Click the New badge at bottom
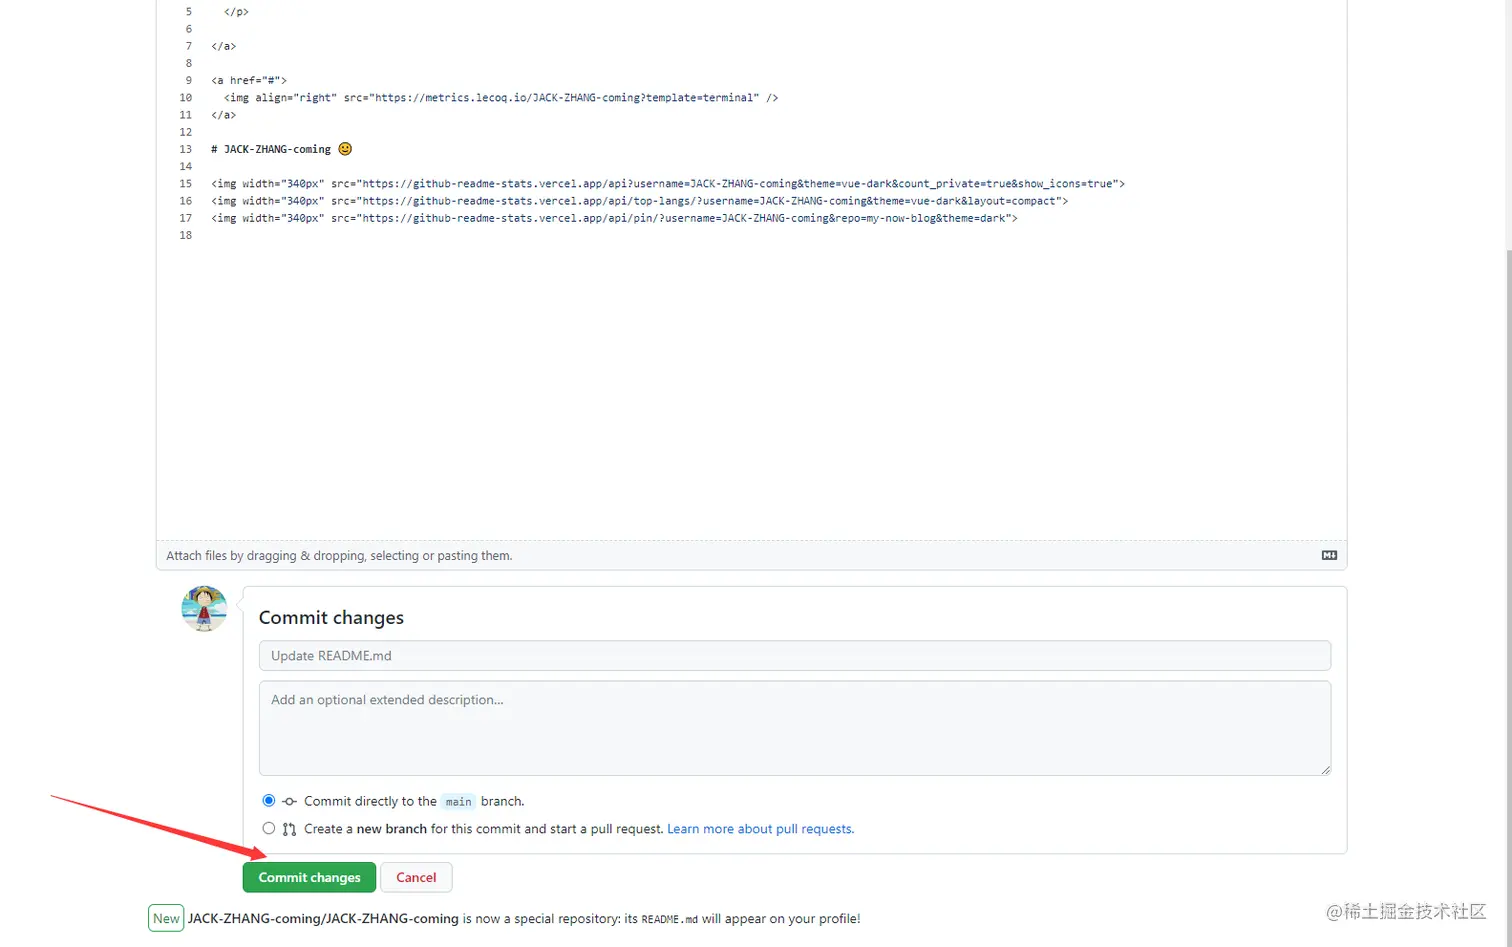This screenshot has width=1512, height=947. (x=166, y=918)
